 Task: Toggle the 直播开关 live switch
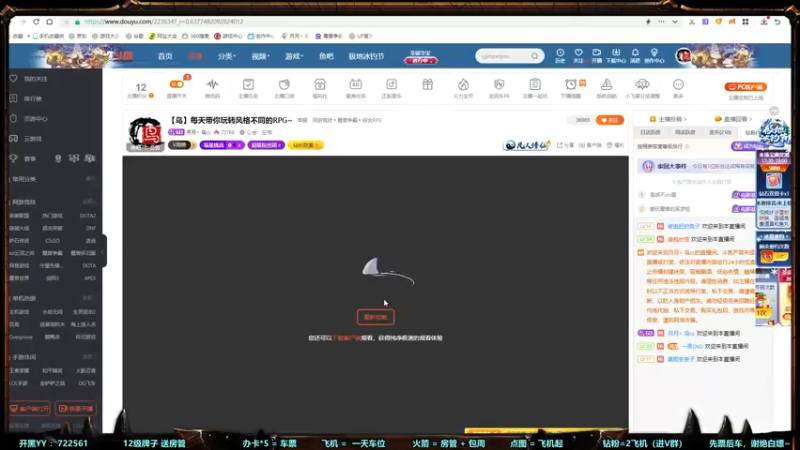click(177, 84)
